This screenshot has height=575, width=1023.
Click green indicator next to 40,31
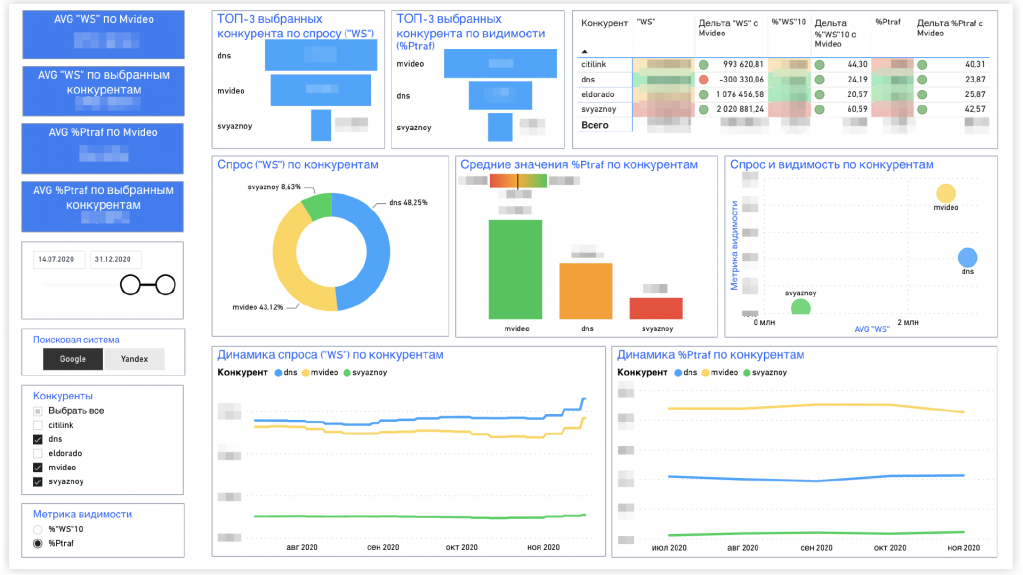coord(922,65)
